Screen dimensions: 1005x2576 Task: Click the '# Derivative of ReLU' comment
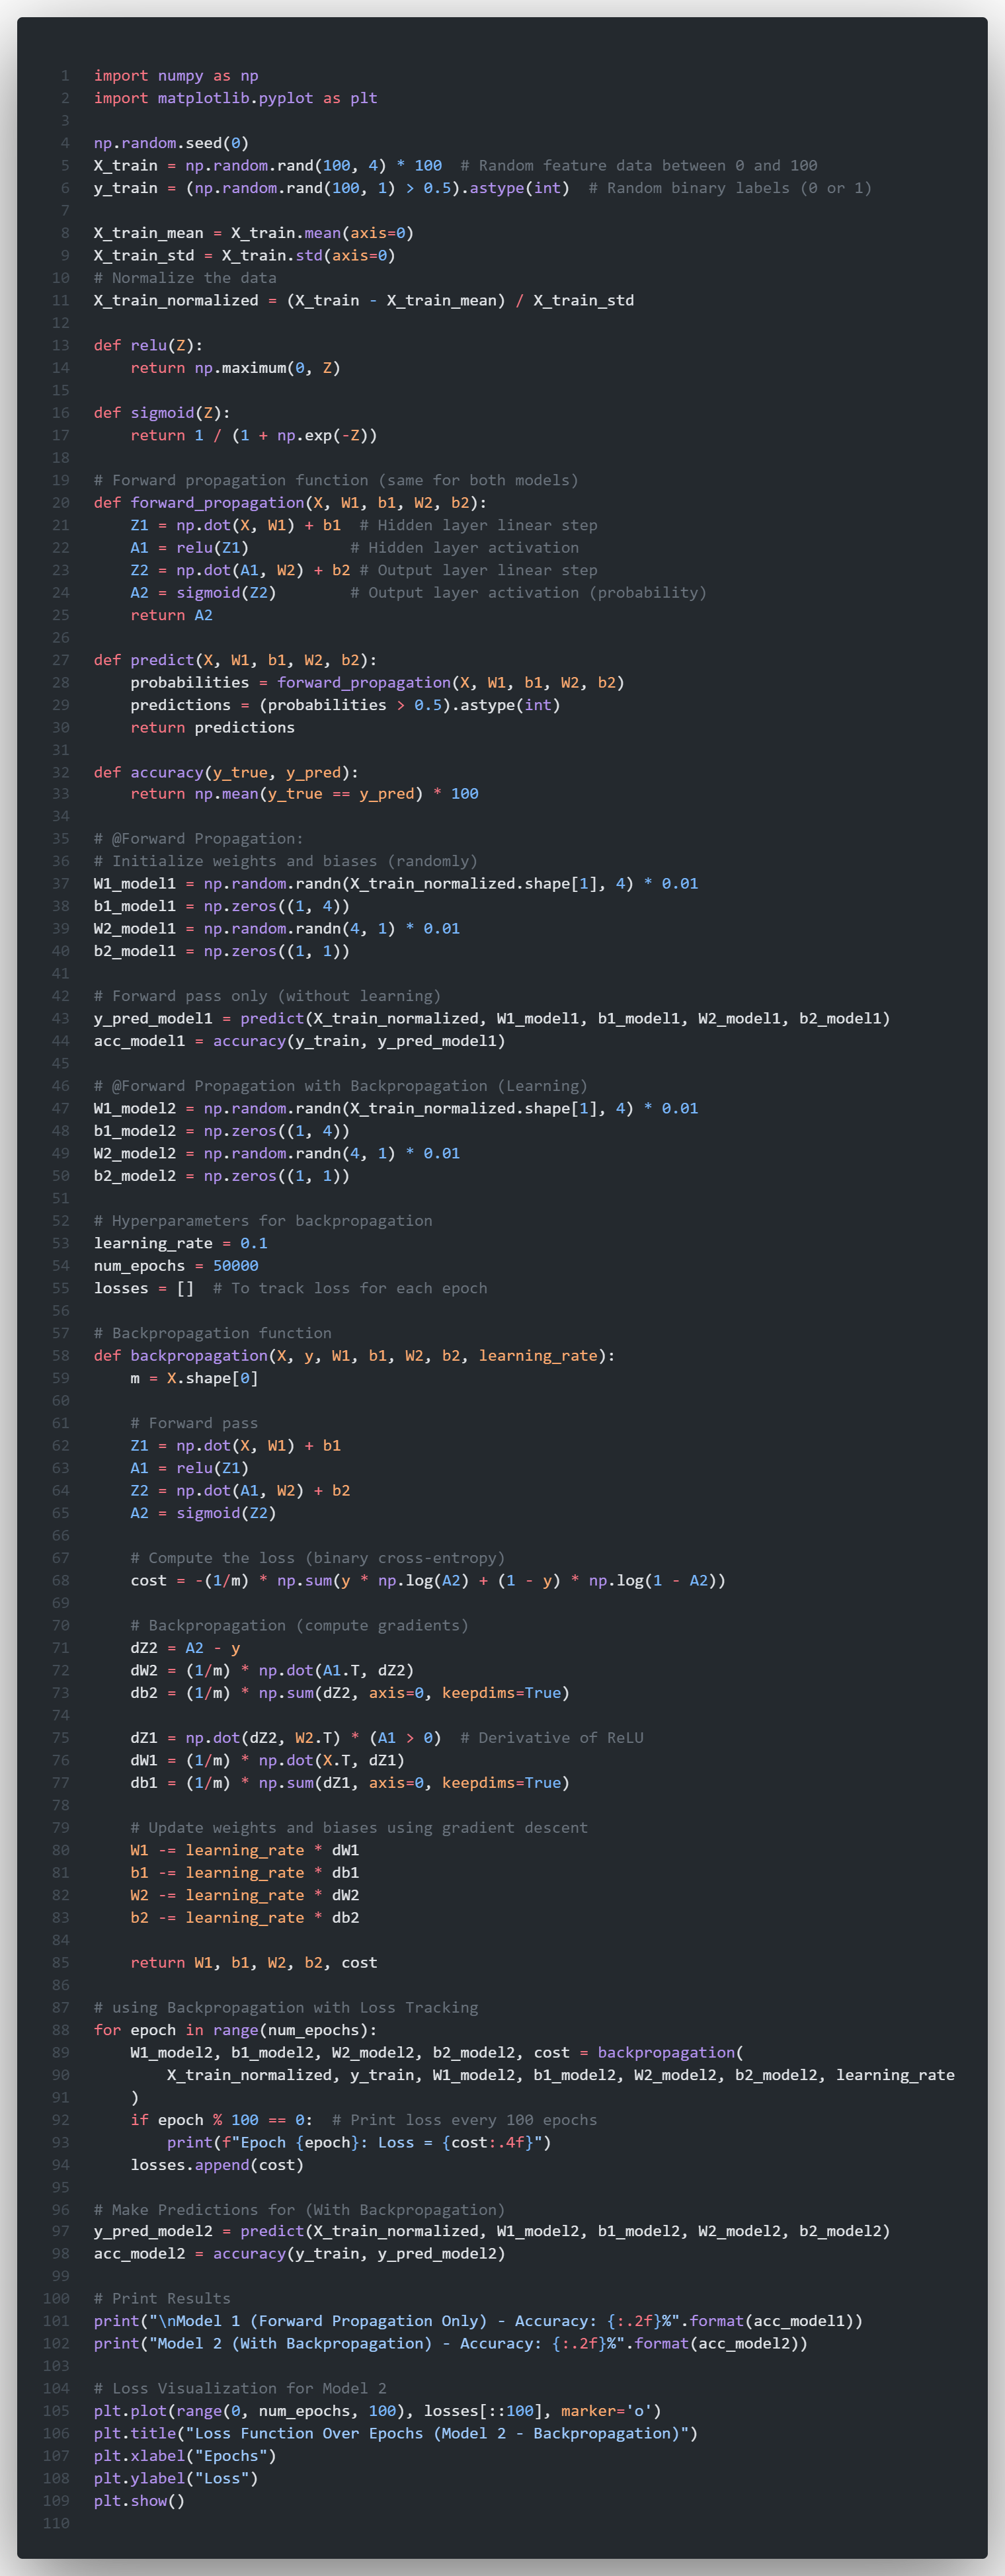[x=551, y=1739]
